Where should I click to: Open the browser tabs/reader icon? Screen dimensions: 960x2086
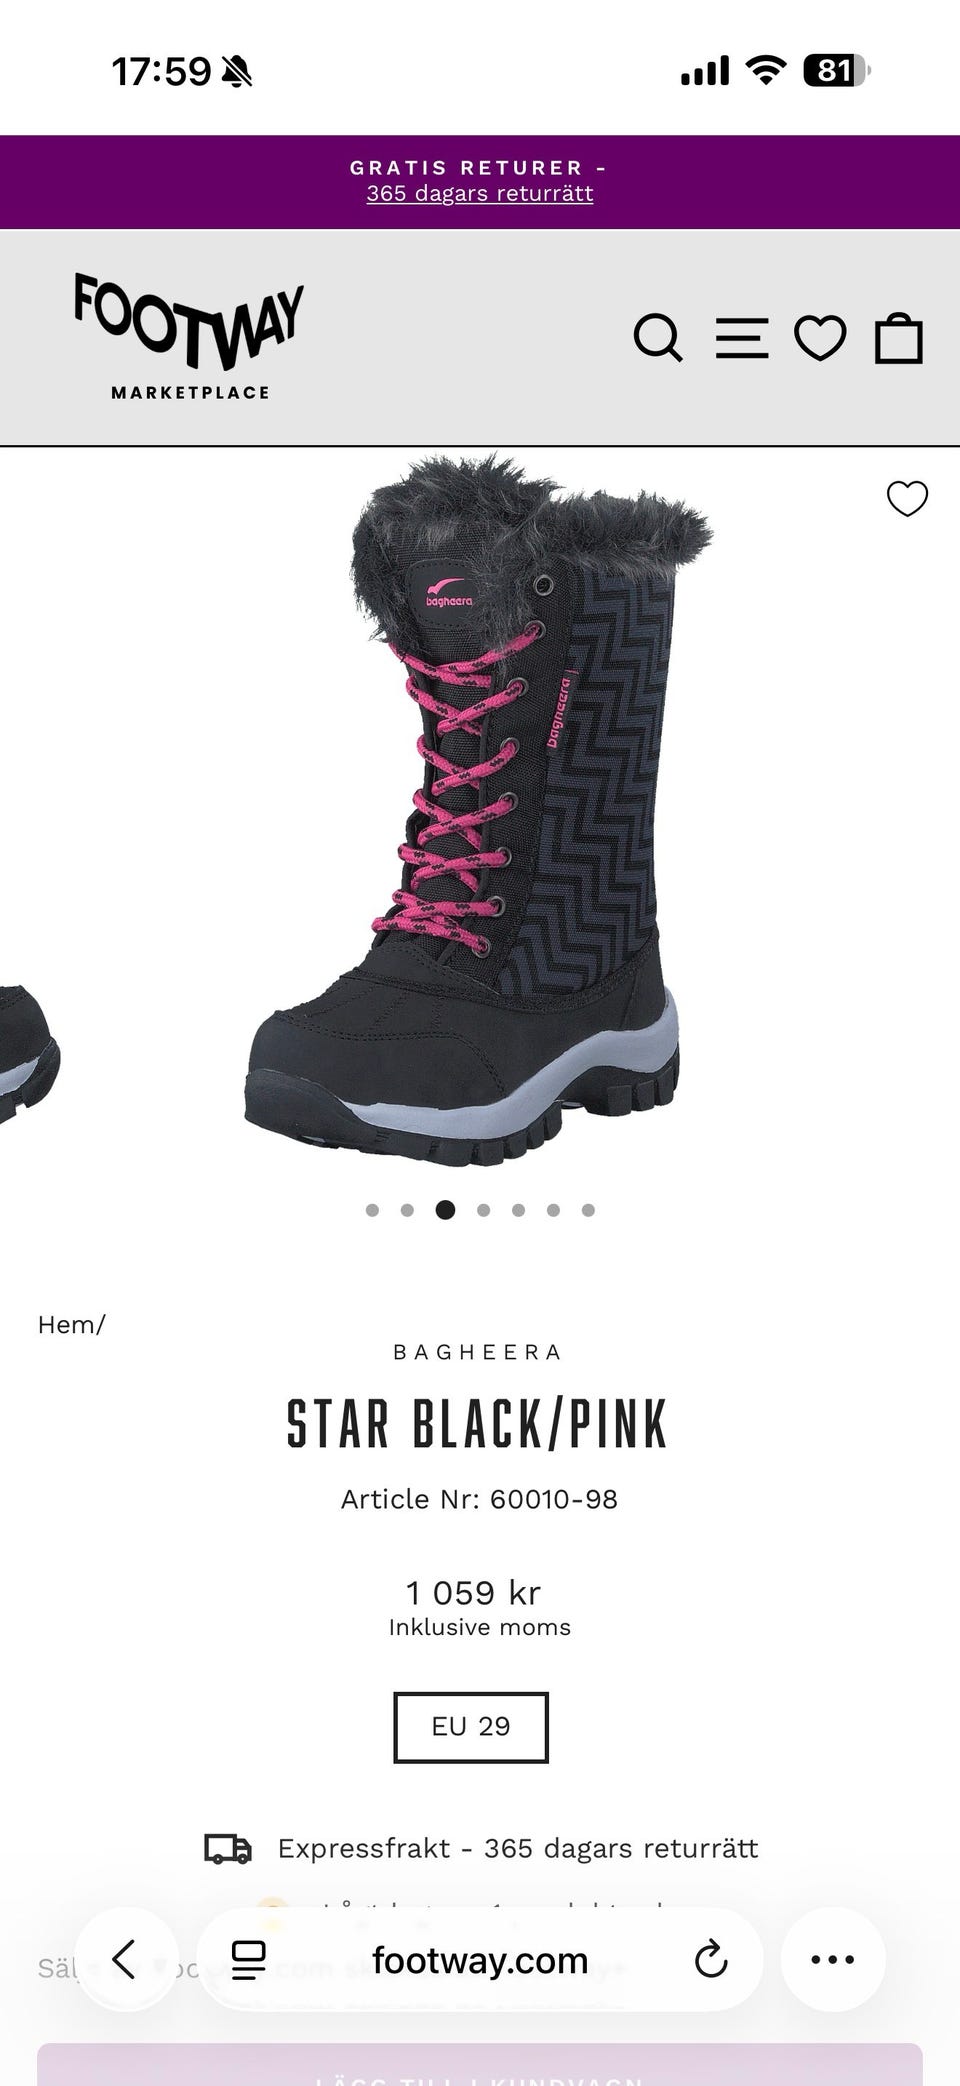248,1960
